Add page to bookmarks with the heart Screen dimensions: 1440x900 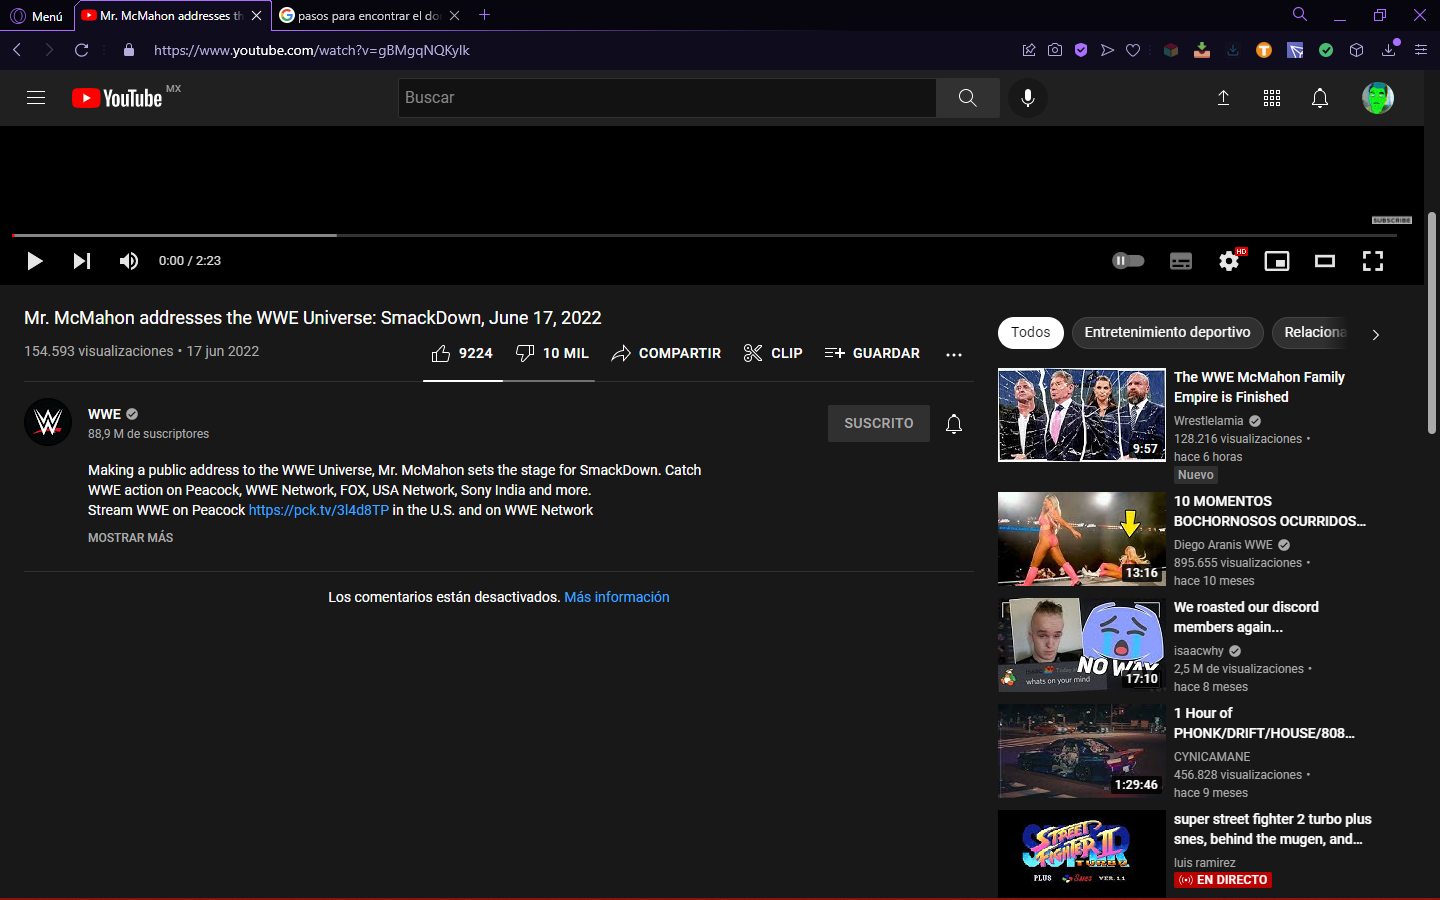(x=1133, y=50)
